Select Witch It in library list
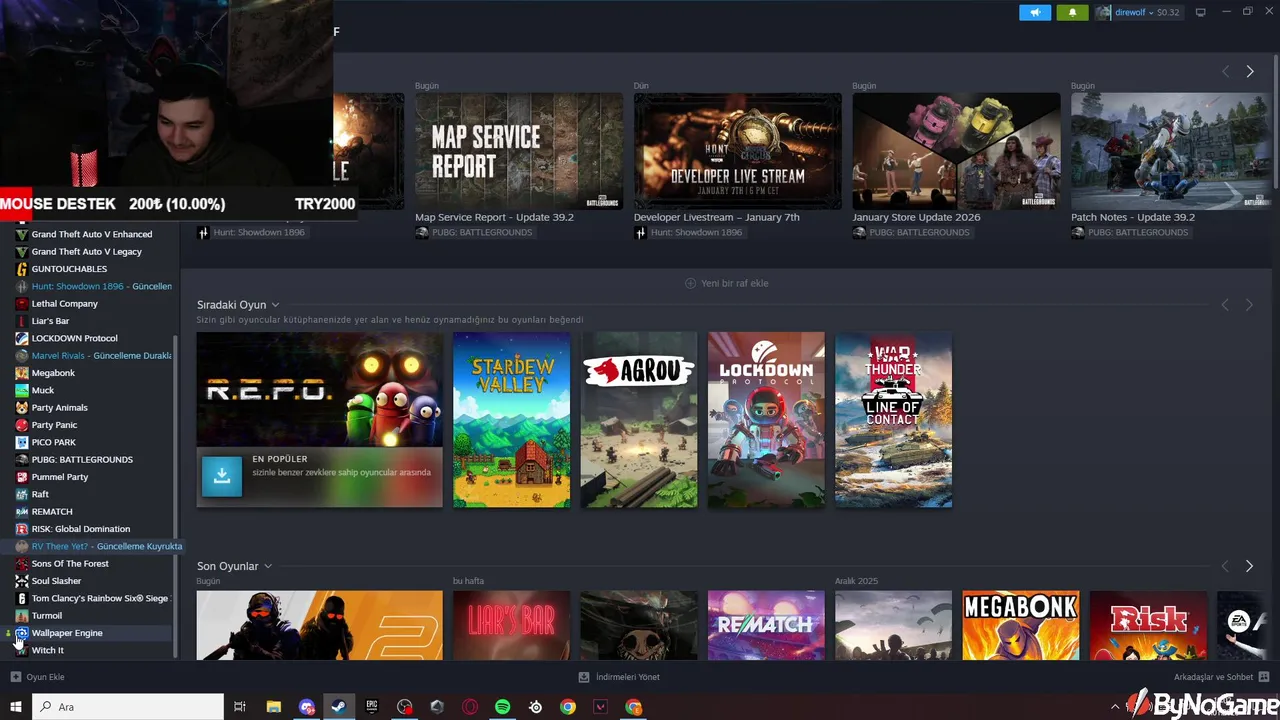The image size is (1280, 720). (x=48, y=651)
